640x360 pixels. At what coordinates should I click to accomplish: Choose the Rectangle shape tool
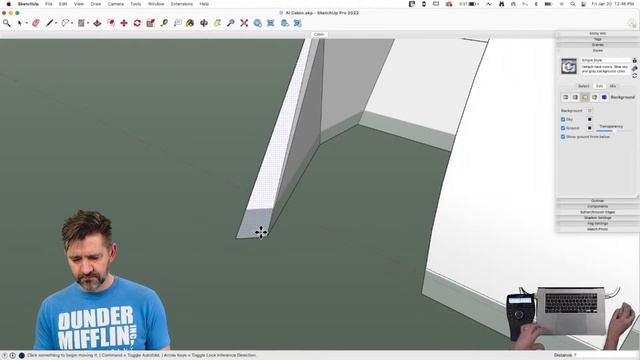coord(81,23)
